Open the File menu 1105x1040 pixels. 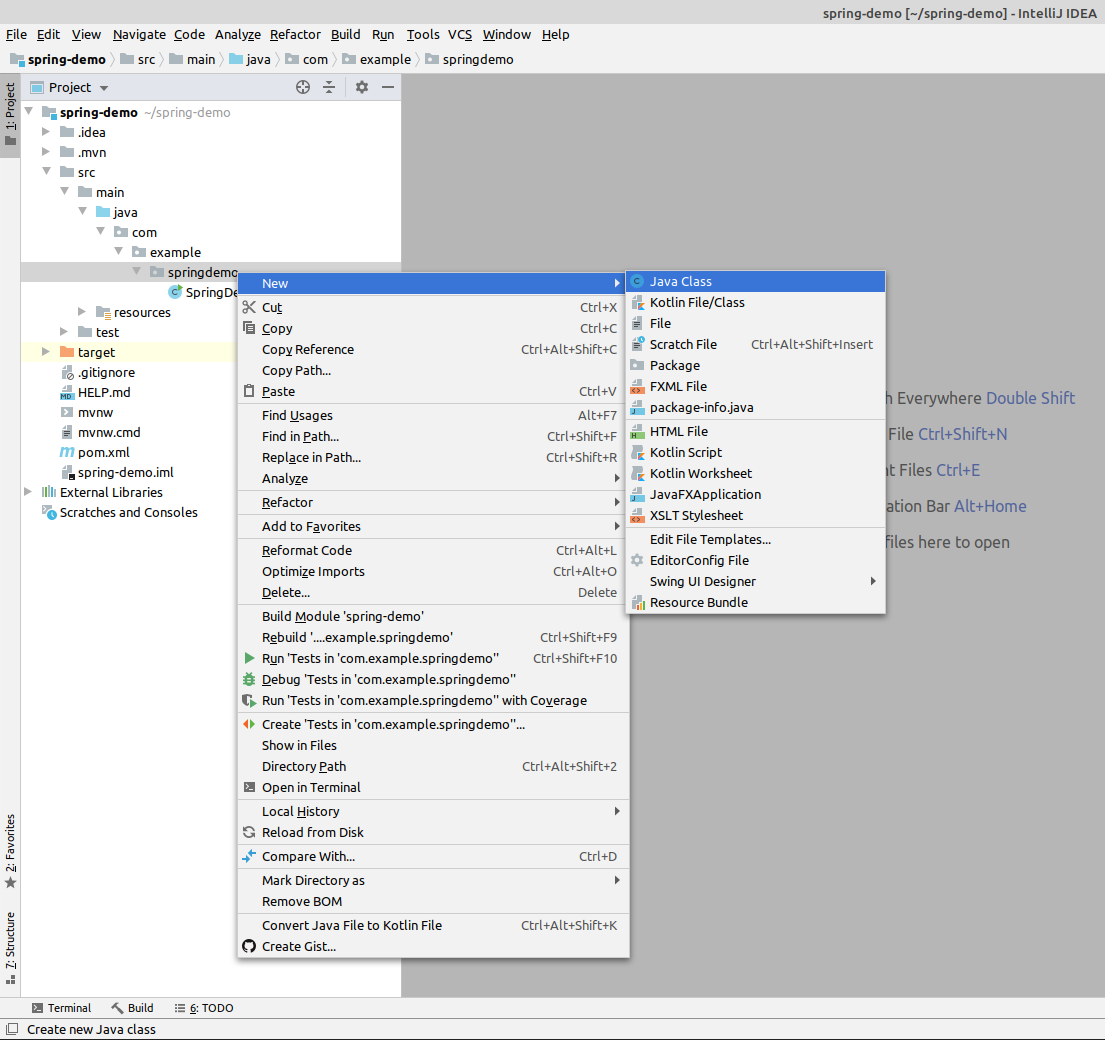[16, 35]
